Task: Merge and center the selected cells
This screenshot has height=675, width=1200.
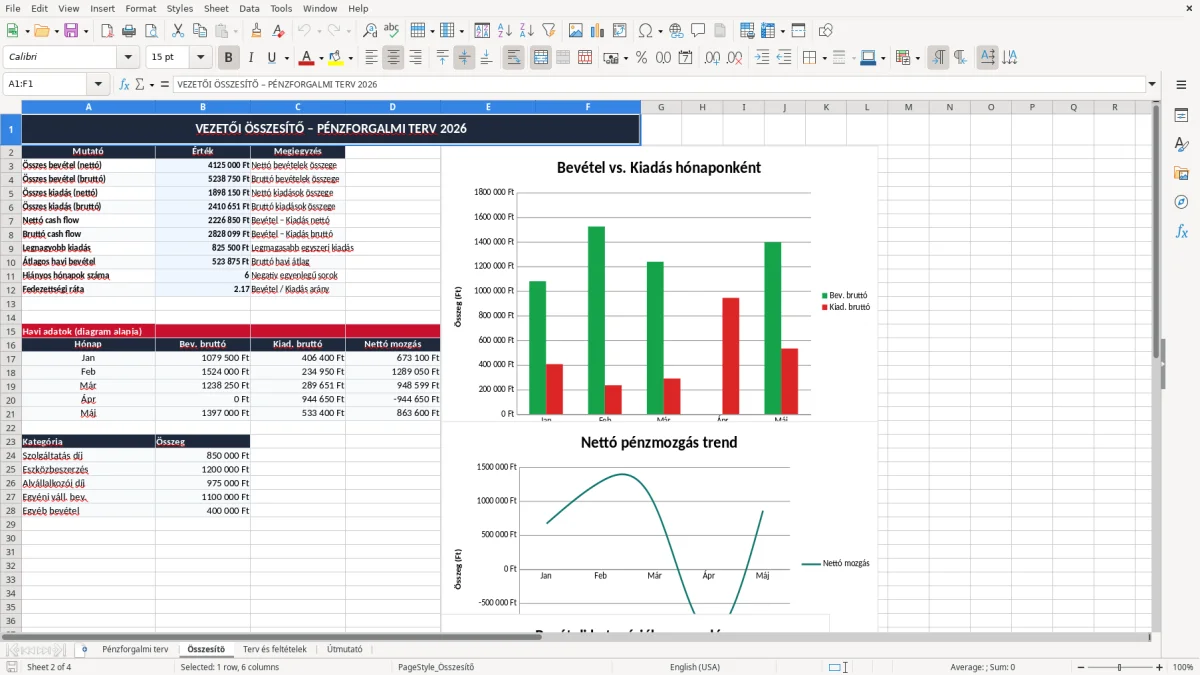Action: (541, 58)
